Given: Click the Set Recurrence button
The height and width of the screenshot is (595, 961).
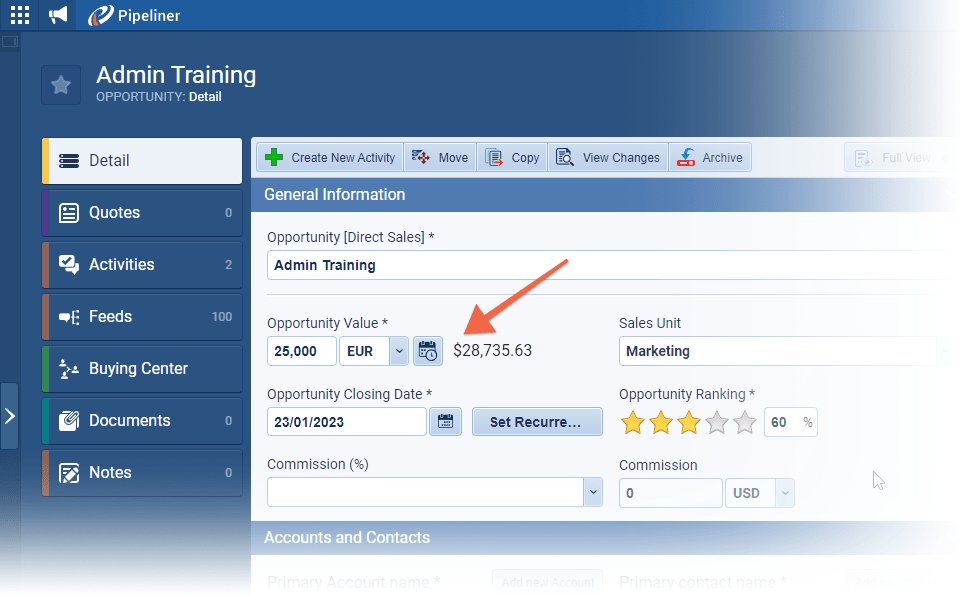Looking at the screenshot, I should tap(537, 422).
